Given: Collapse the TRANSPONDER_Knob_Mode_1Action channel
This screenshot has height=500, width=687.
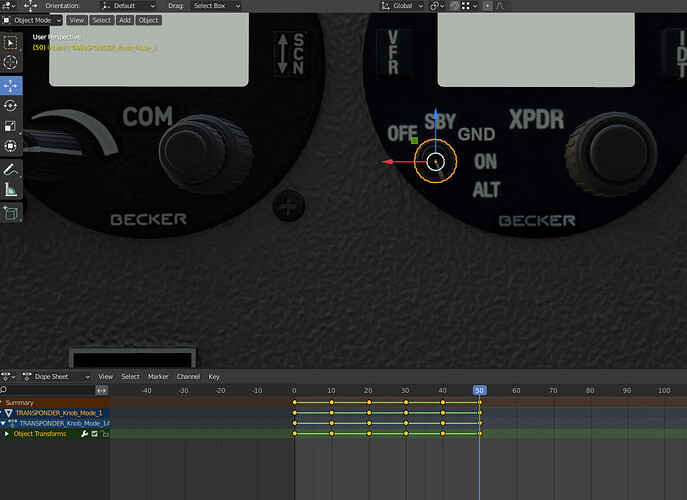Looking at the screenshot, I should click(x=3, y=423).
